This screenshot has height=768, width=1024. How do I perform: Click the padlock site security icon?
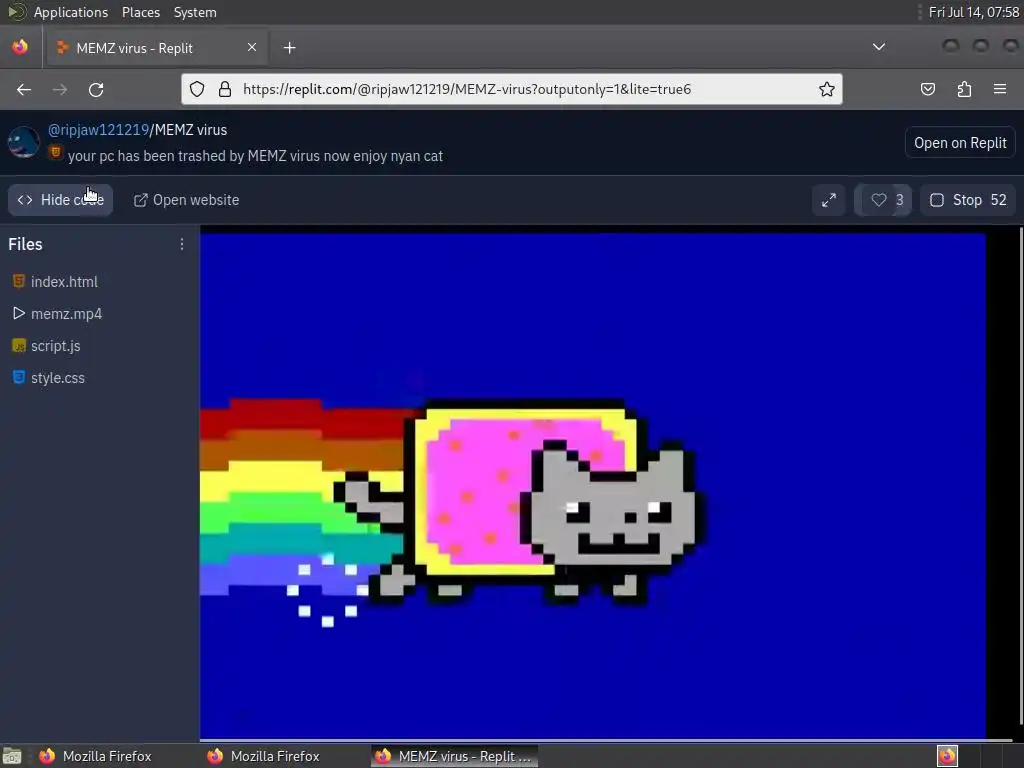point(225,89)
